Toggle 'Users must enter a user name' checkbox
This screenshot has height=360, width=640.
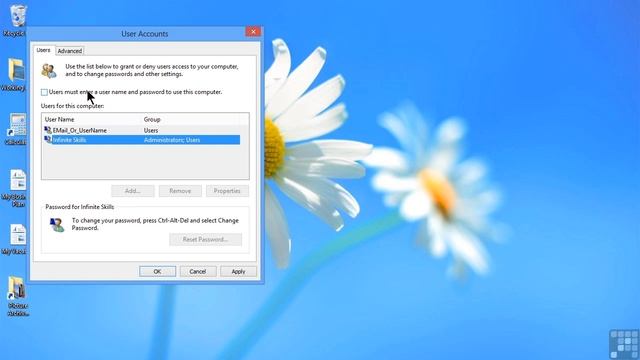pyautogui.click(x=44, y=92)
